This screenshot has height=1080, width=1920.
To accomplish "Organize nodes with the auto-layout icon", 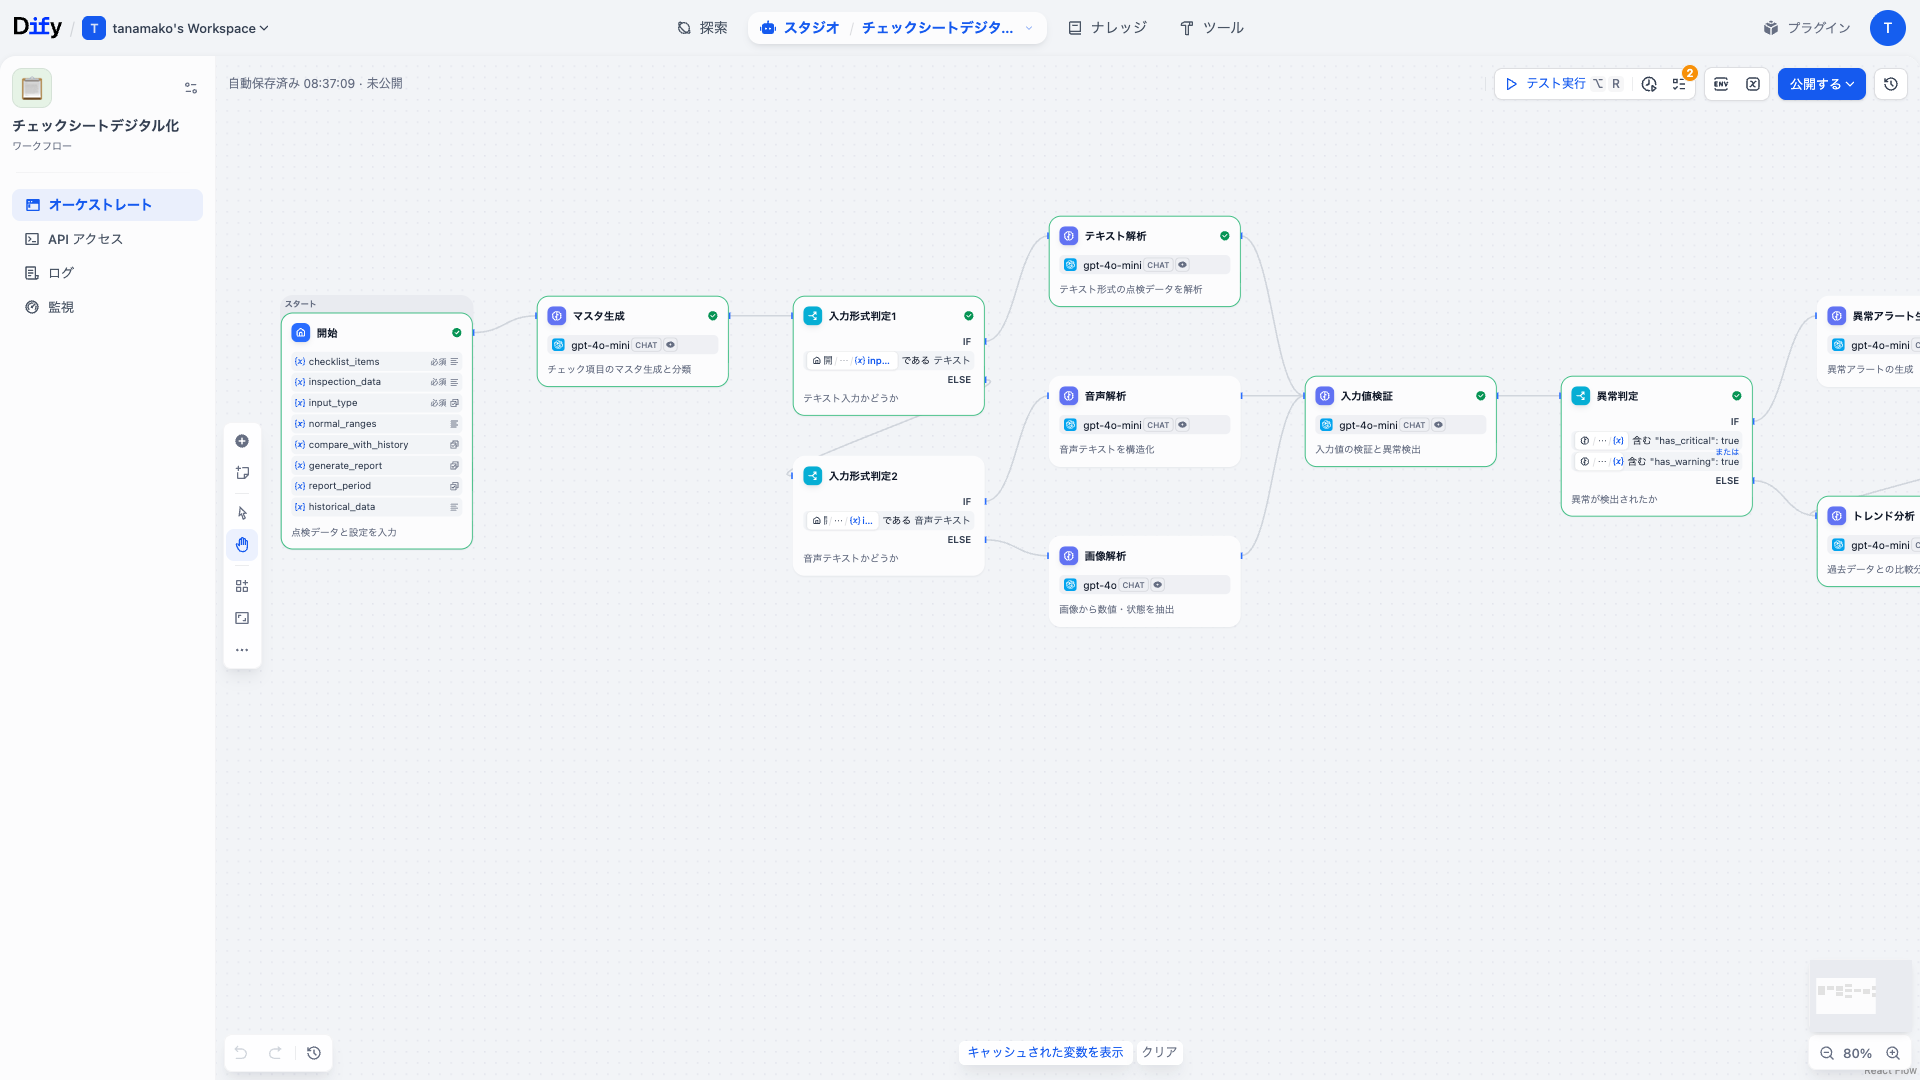I will [241, 585].
